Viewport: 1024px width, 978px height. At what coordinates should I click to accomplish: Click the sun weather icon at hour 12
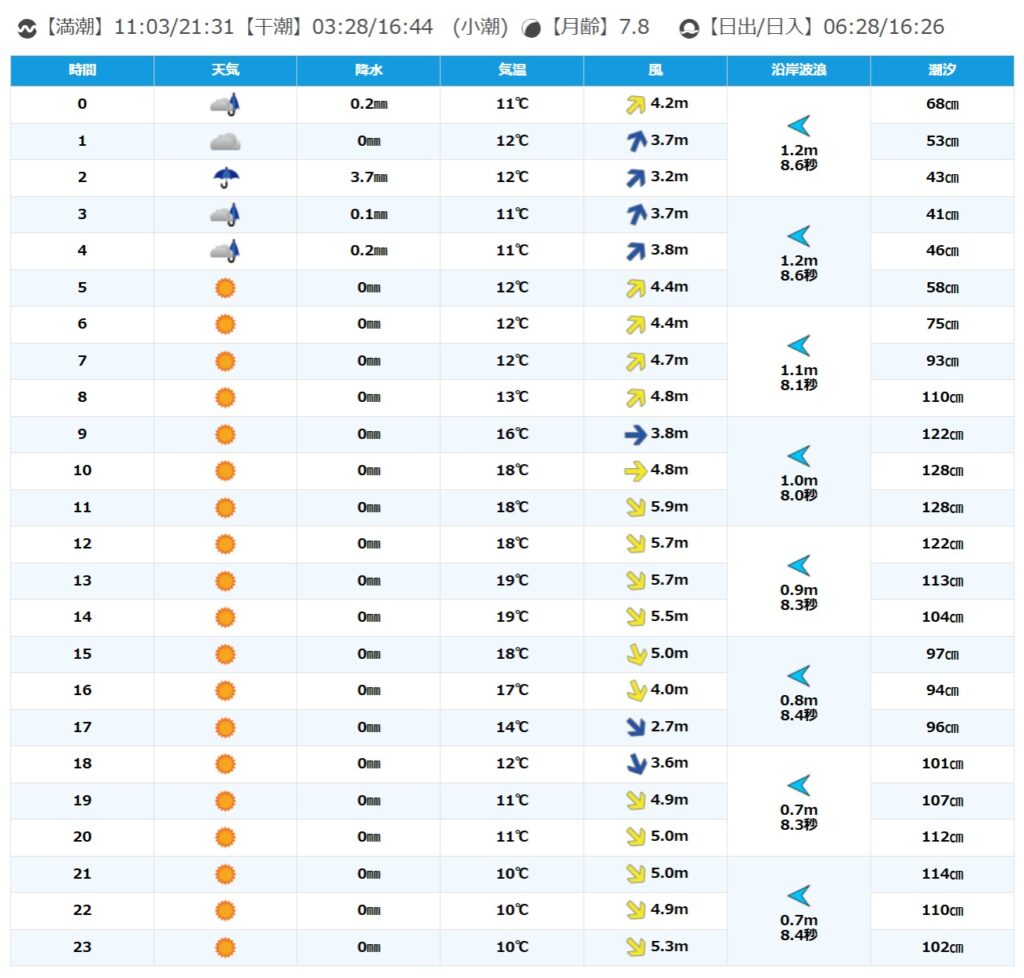[225, 544]
